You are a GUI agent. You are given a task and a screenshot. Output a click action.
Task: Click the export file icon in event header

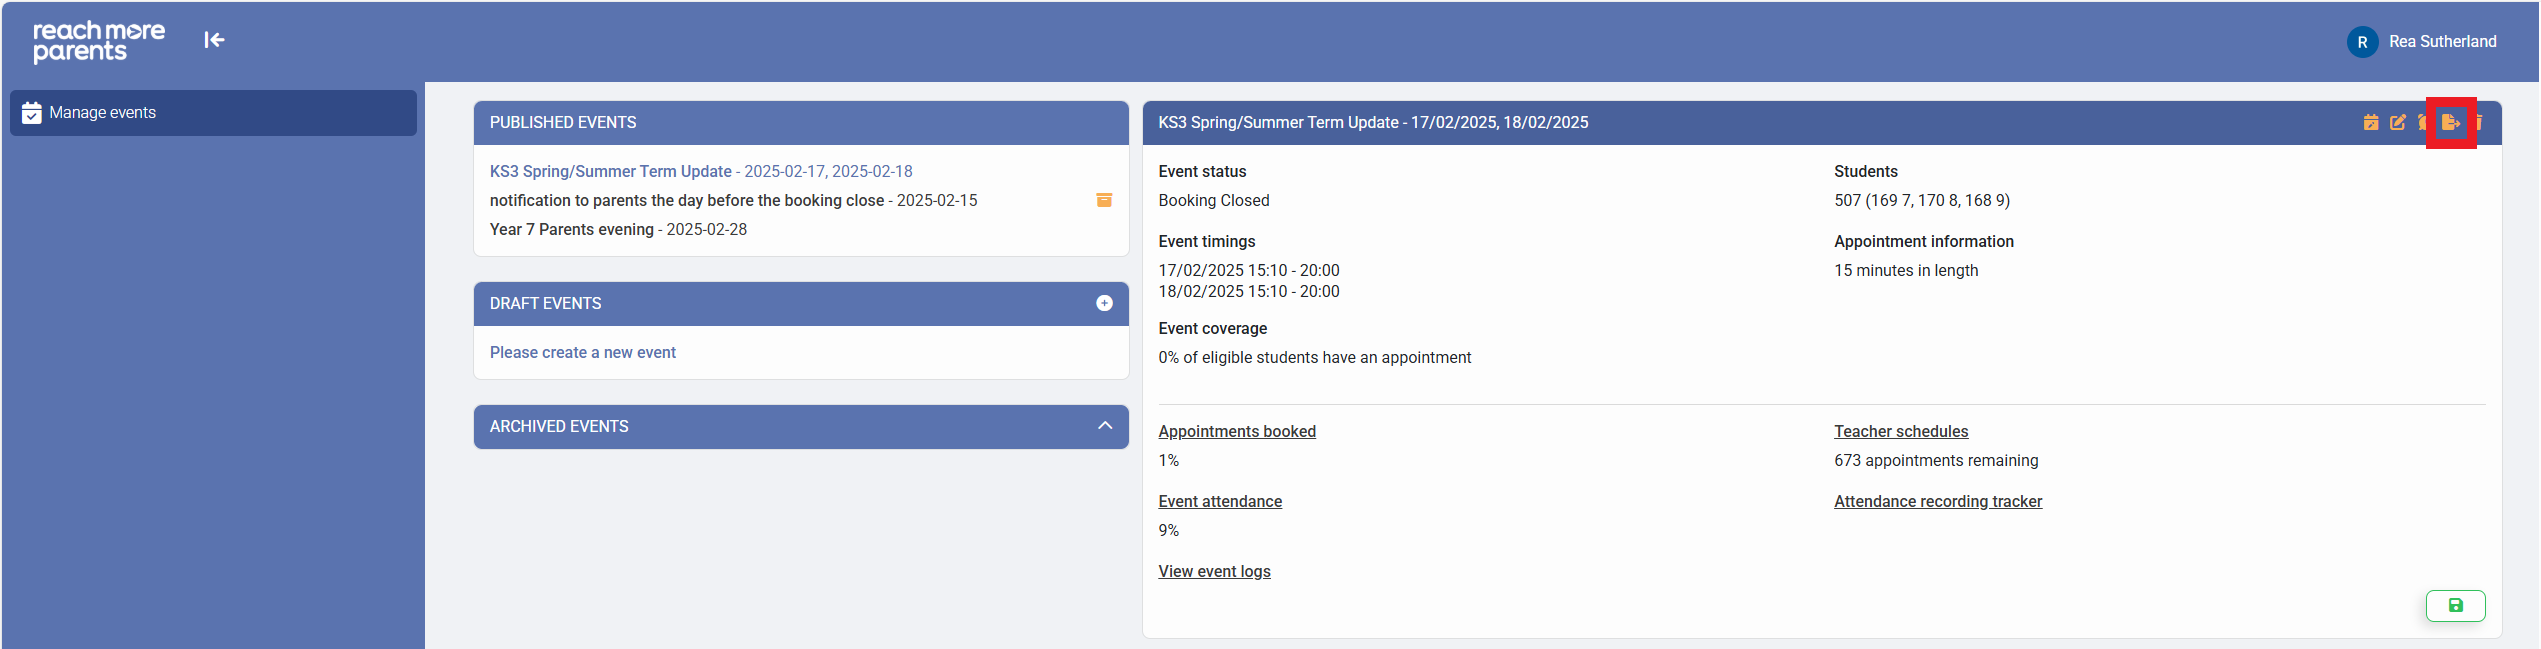pos(2450,122)
